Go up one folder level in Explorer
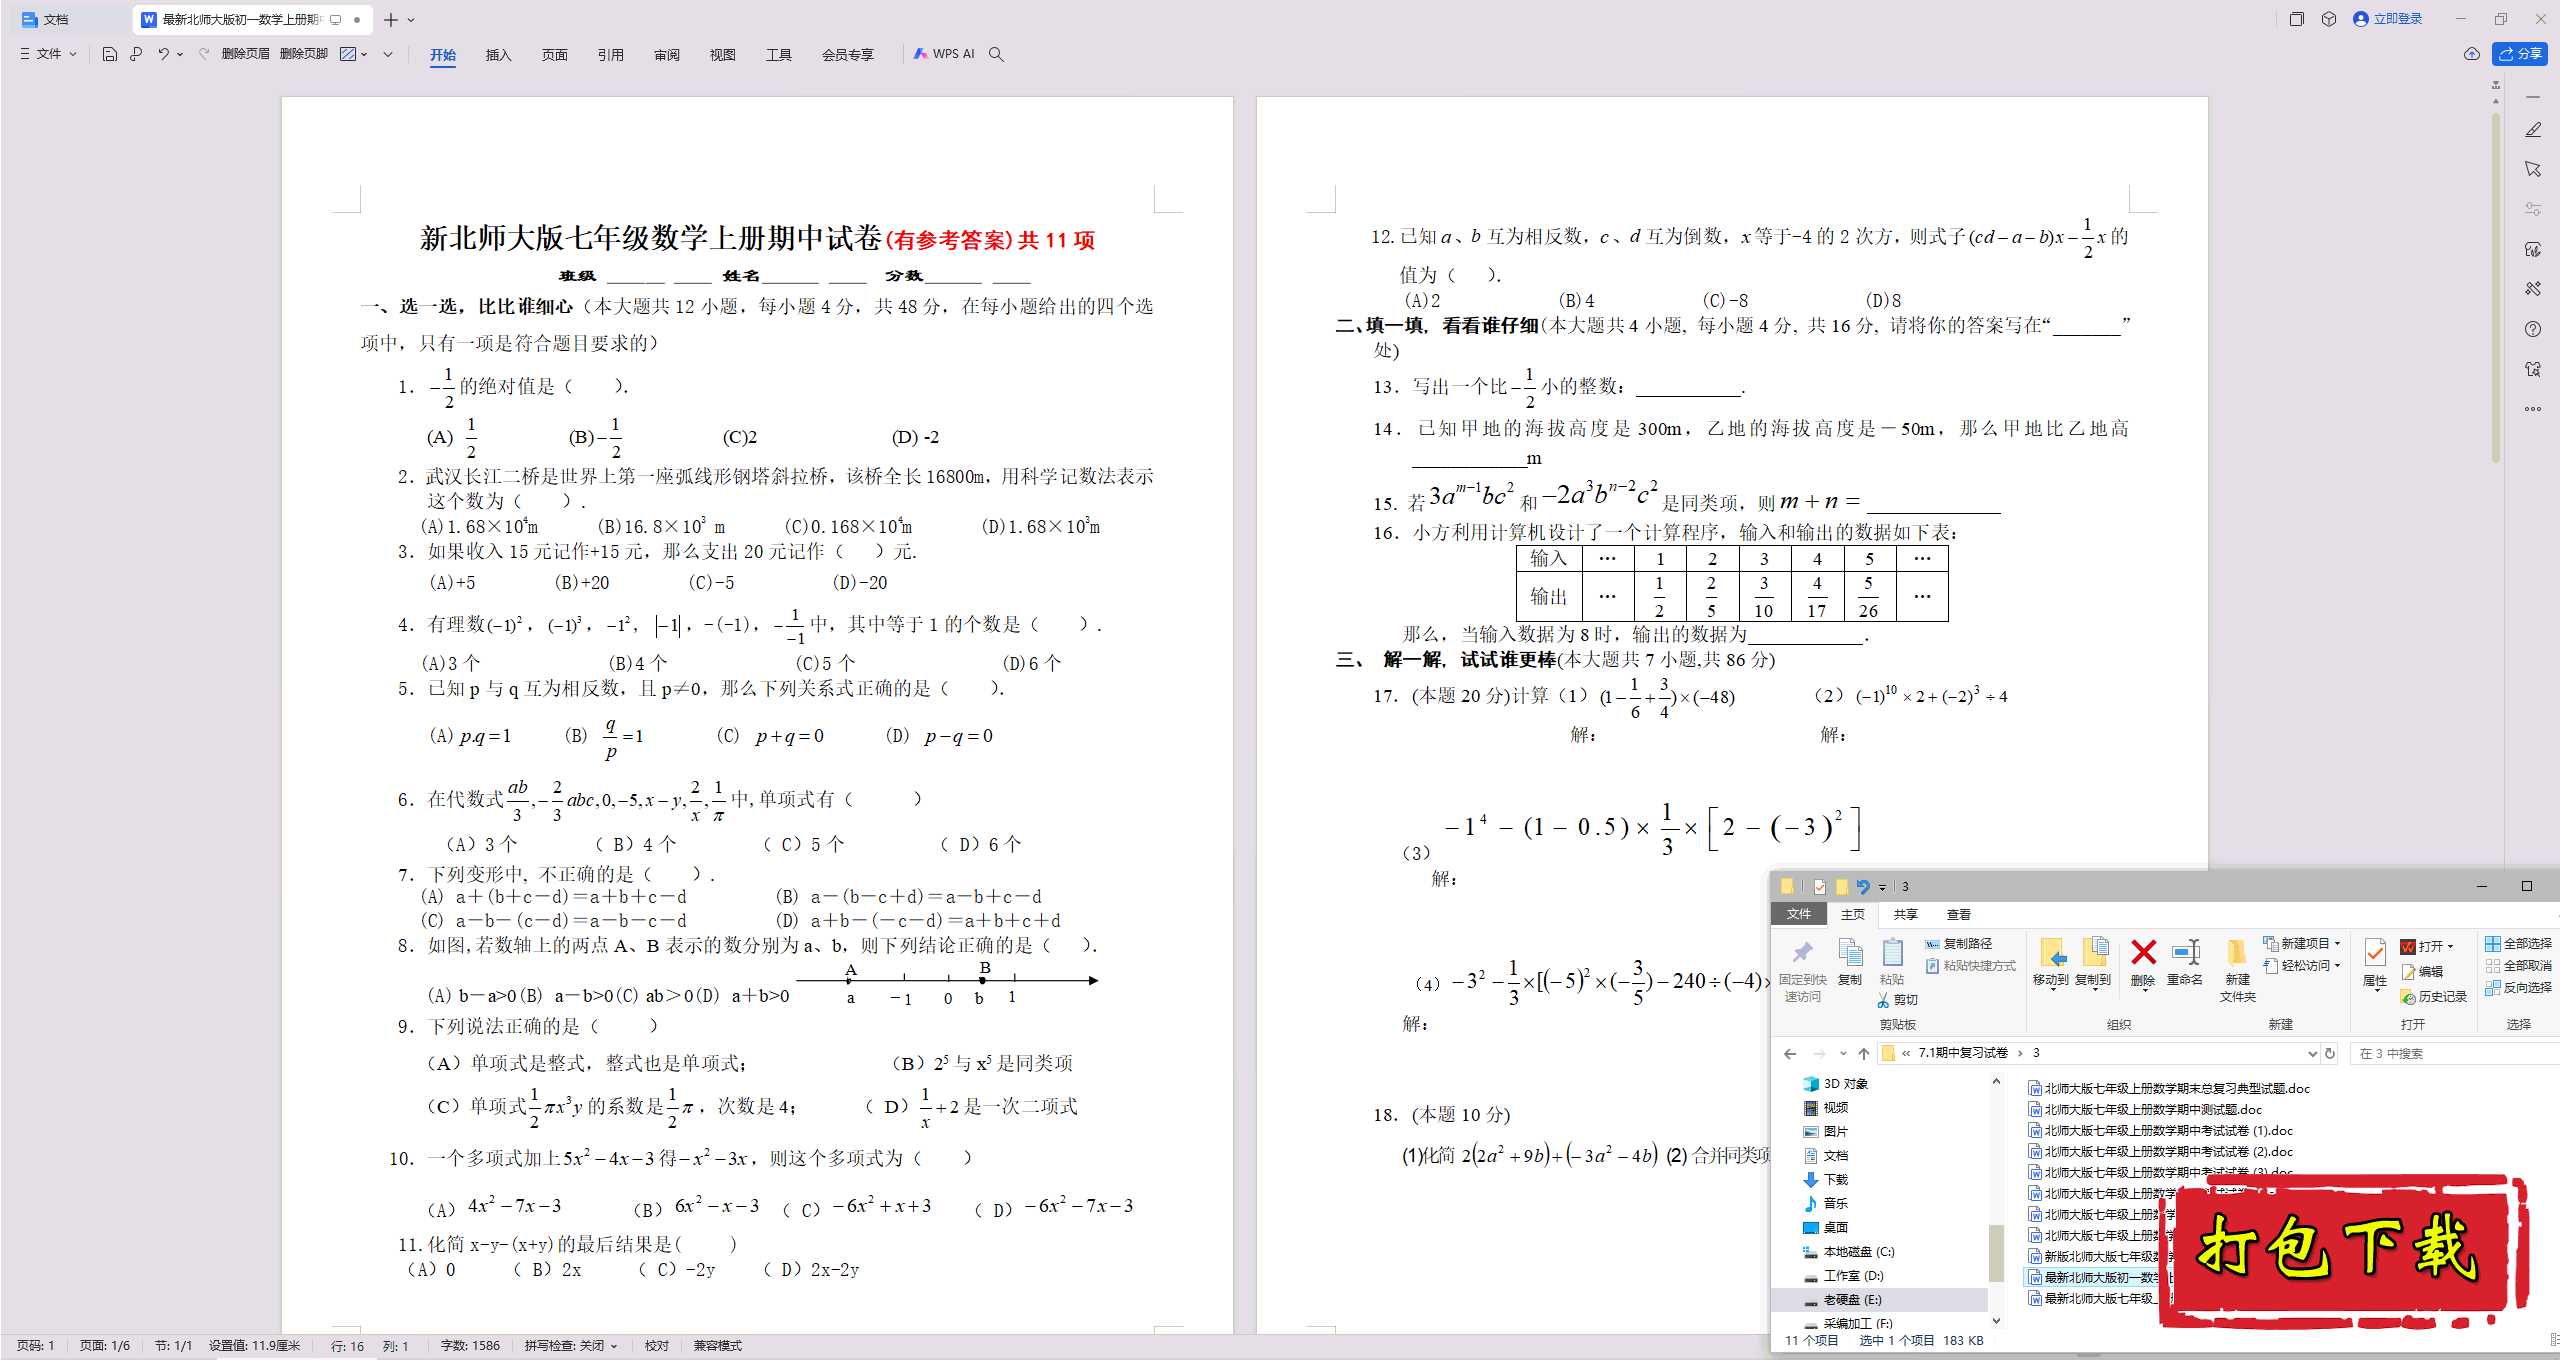This screenshot has height=1360, width=2560. click(x=1864, y=1053)
